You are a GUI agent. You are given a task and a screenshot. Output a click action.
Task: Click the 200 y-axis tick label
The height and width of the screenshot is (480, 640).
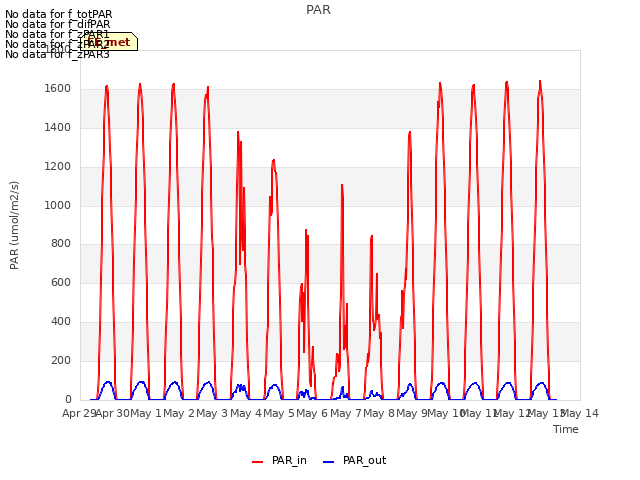tap(61, 360)
